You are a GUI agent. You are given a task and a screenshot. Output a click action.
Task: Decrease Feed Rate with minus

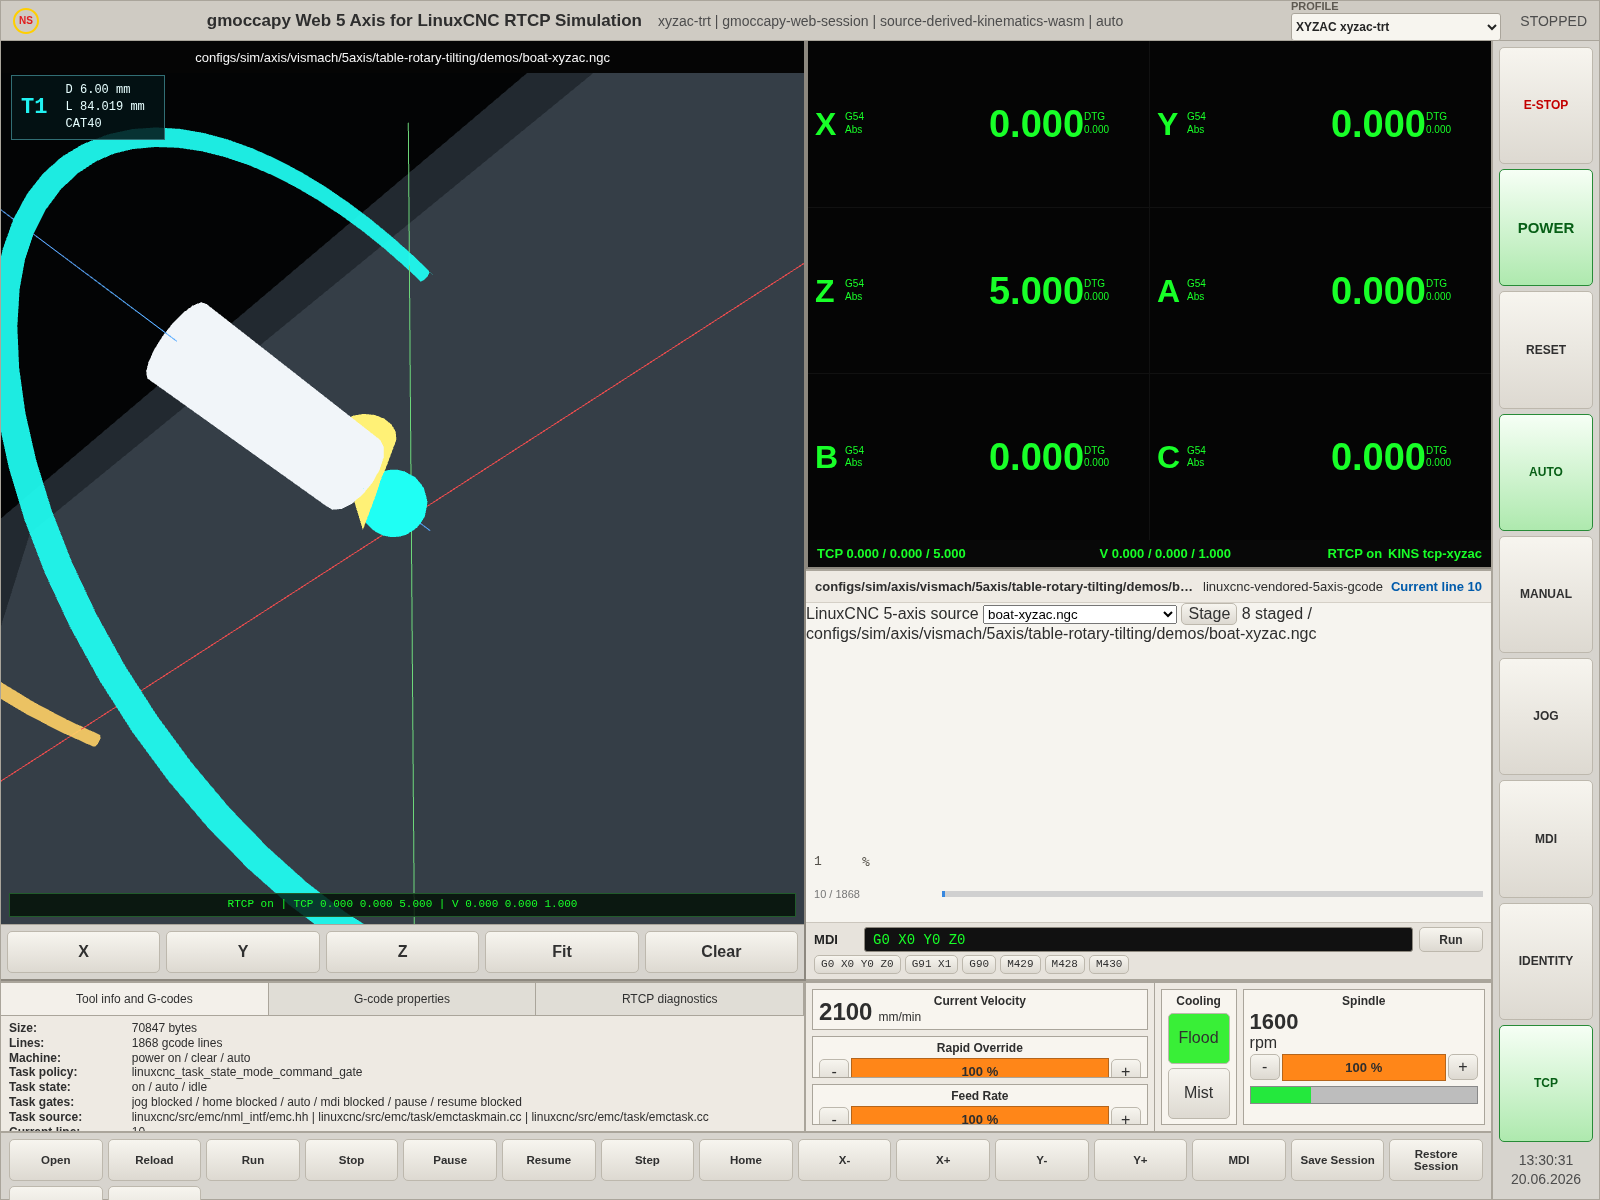tap(834, 1118)
